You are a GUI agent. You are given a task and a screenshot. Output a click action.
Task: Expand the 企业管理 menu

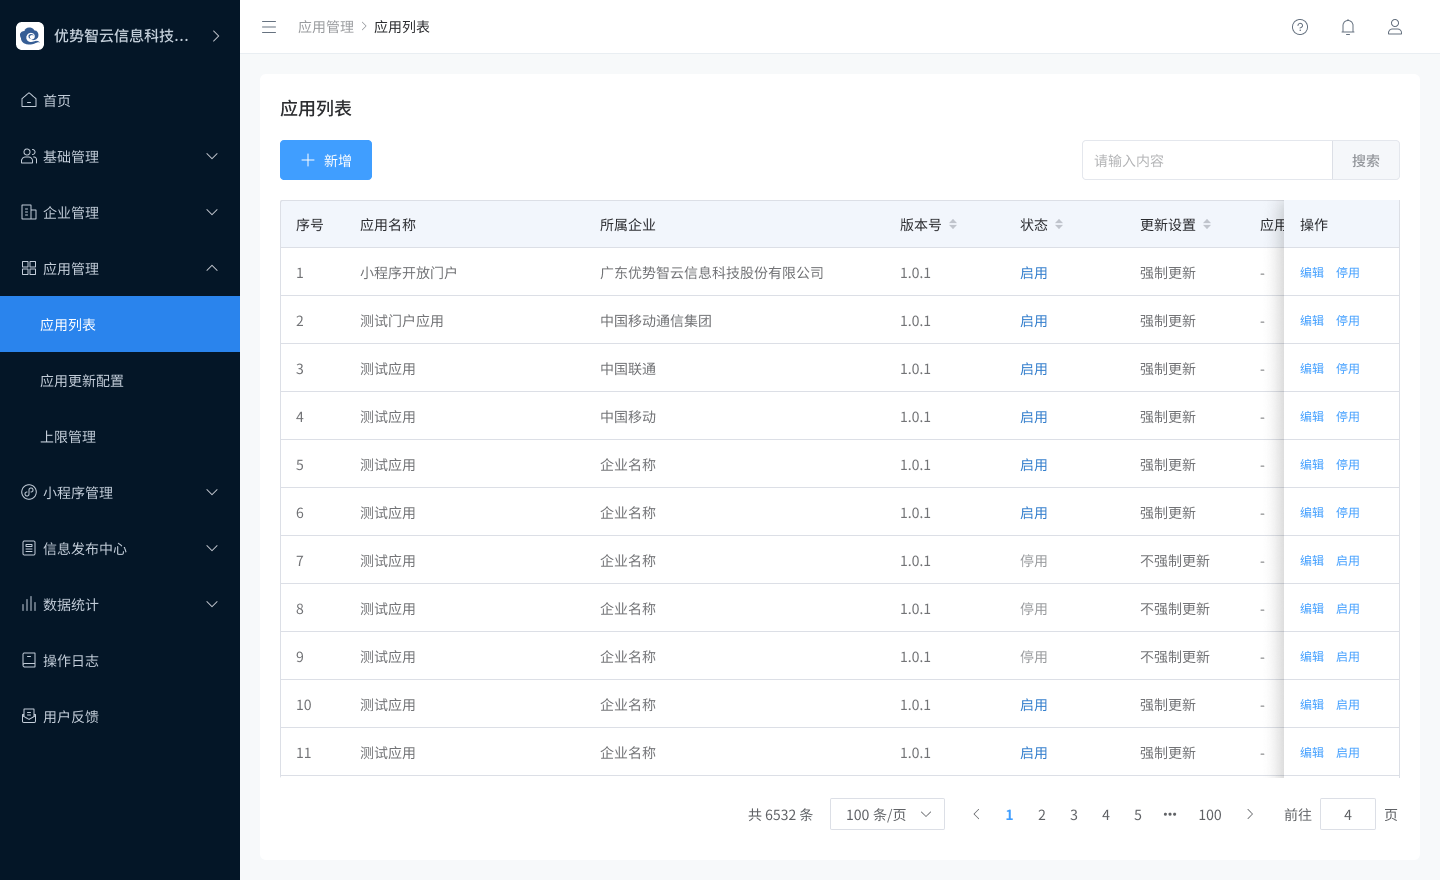point(120,212)
